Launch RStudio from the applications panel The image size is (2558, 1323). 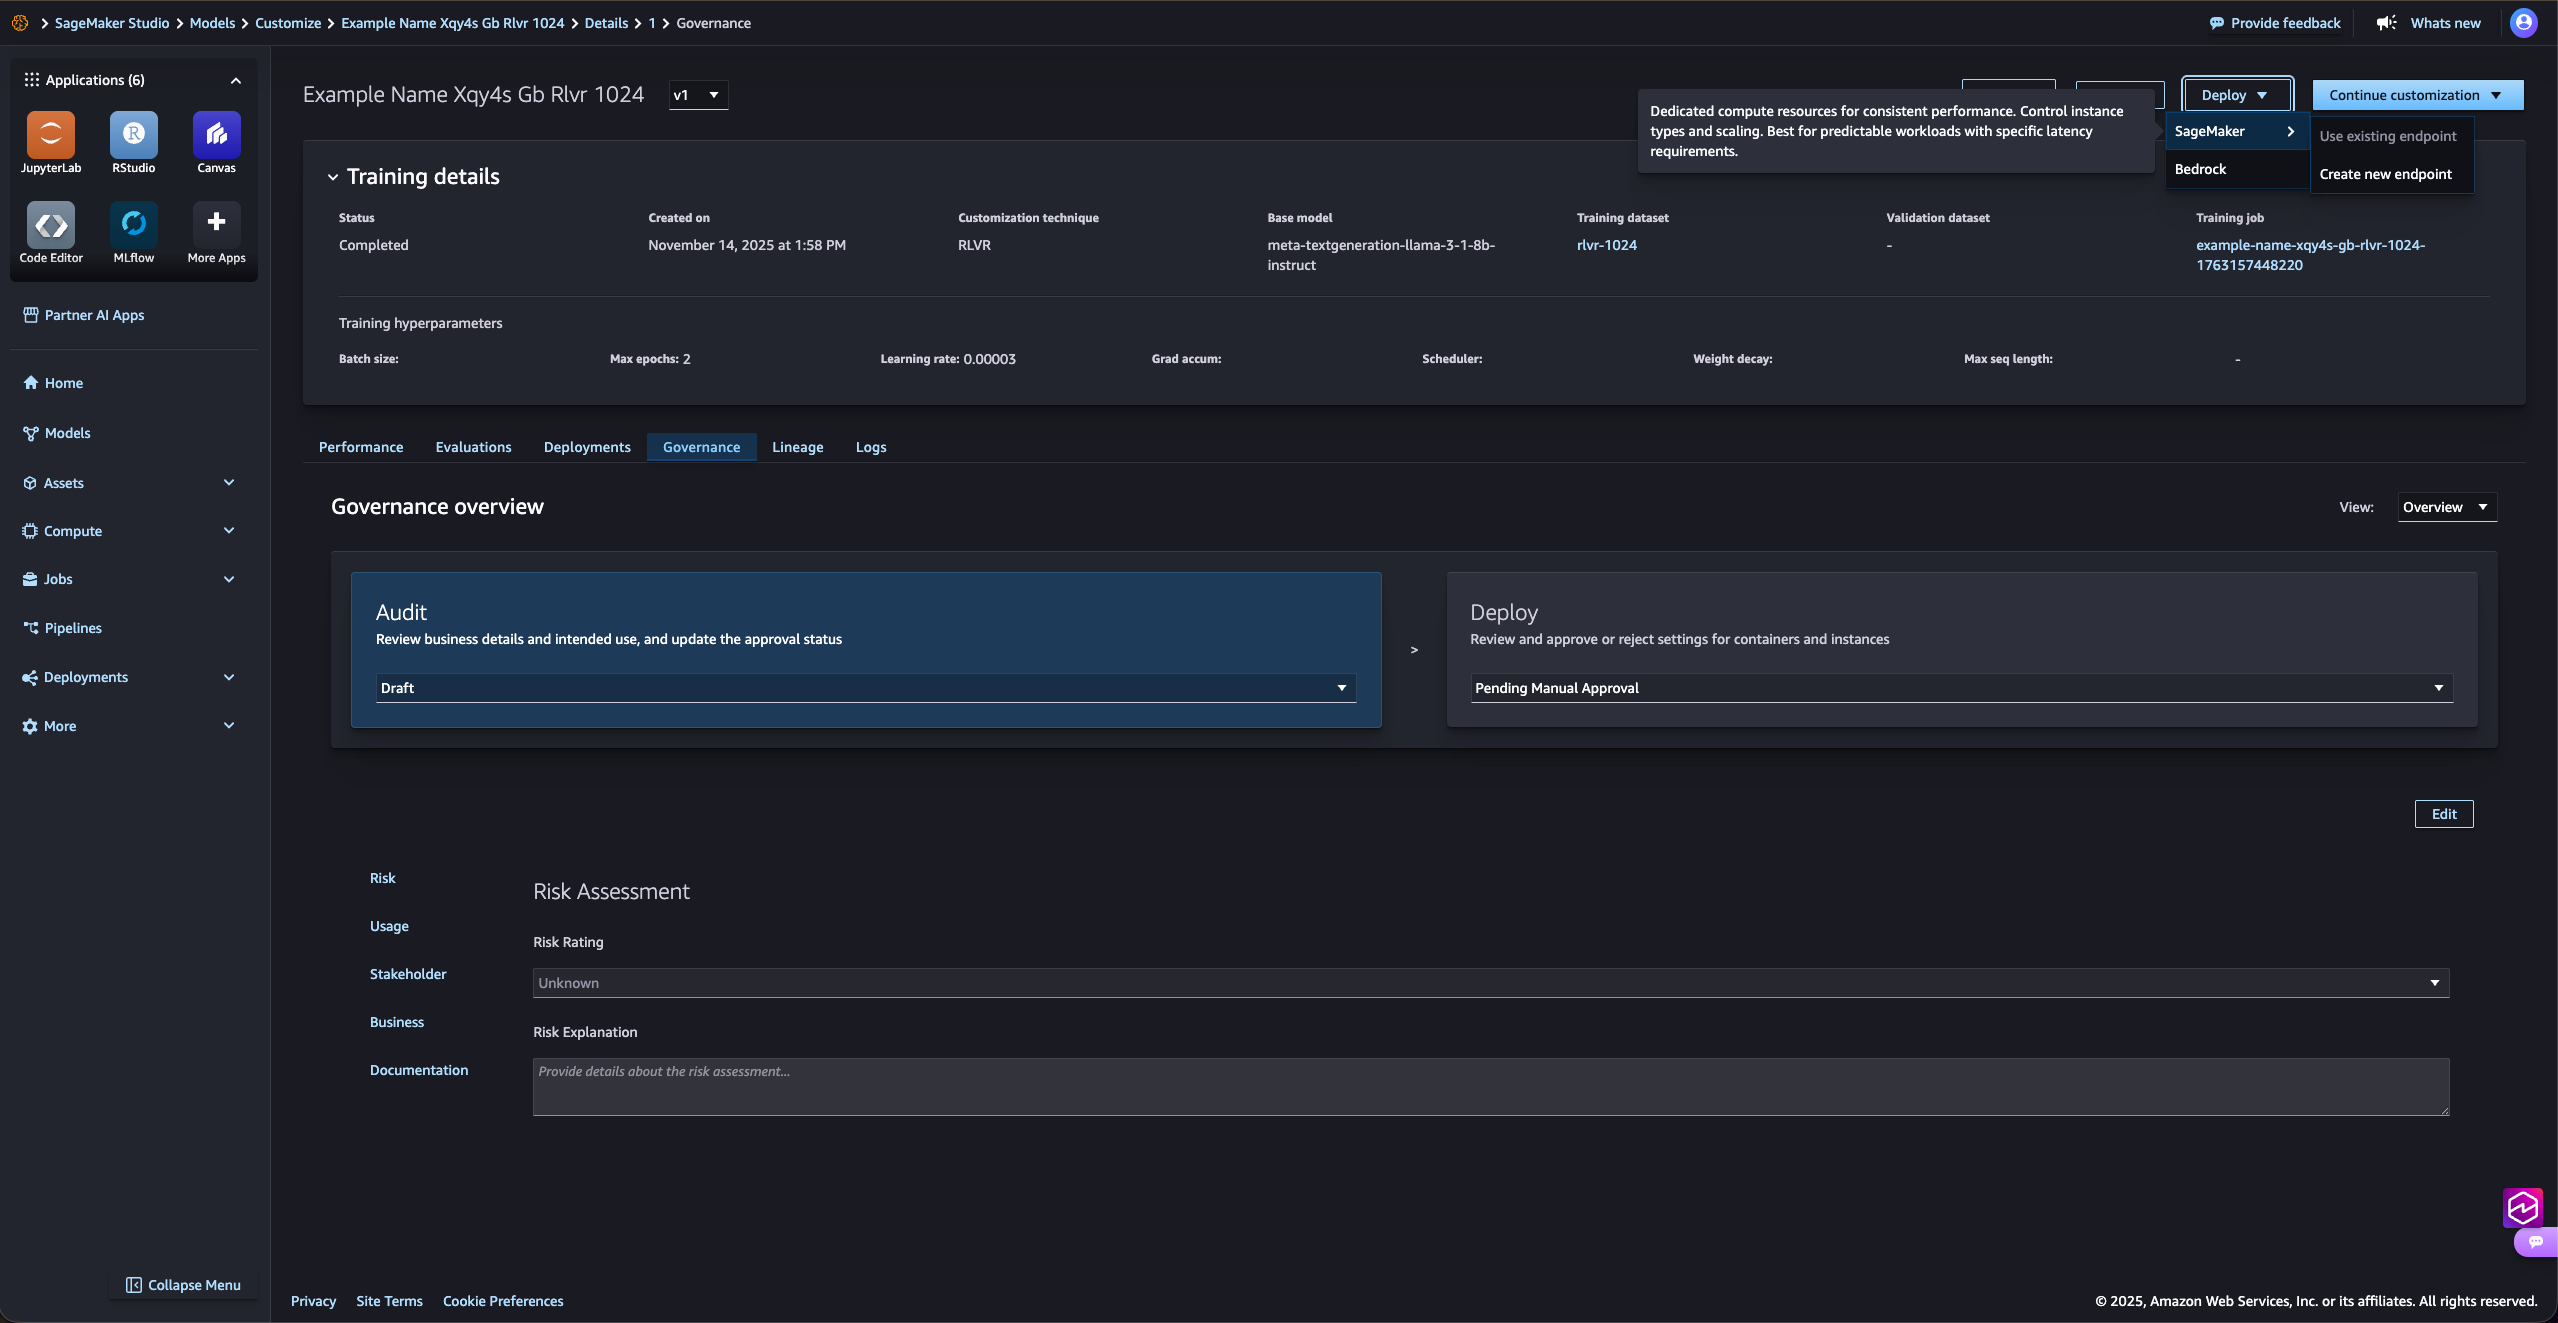click(133, 135)
